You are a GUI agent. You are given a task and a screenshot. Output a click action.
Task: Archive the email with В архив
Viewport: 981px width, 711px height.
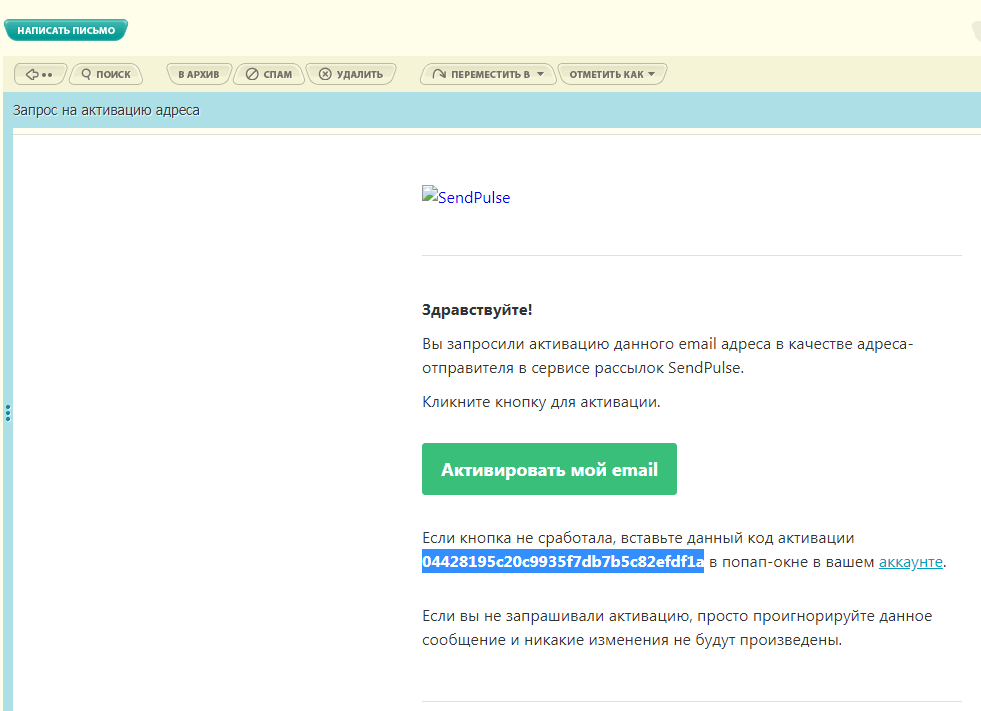[199, 74]
